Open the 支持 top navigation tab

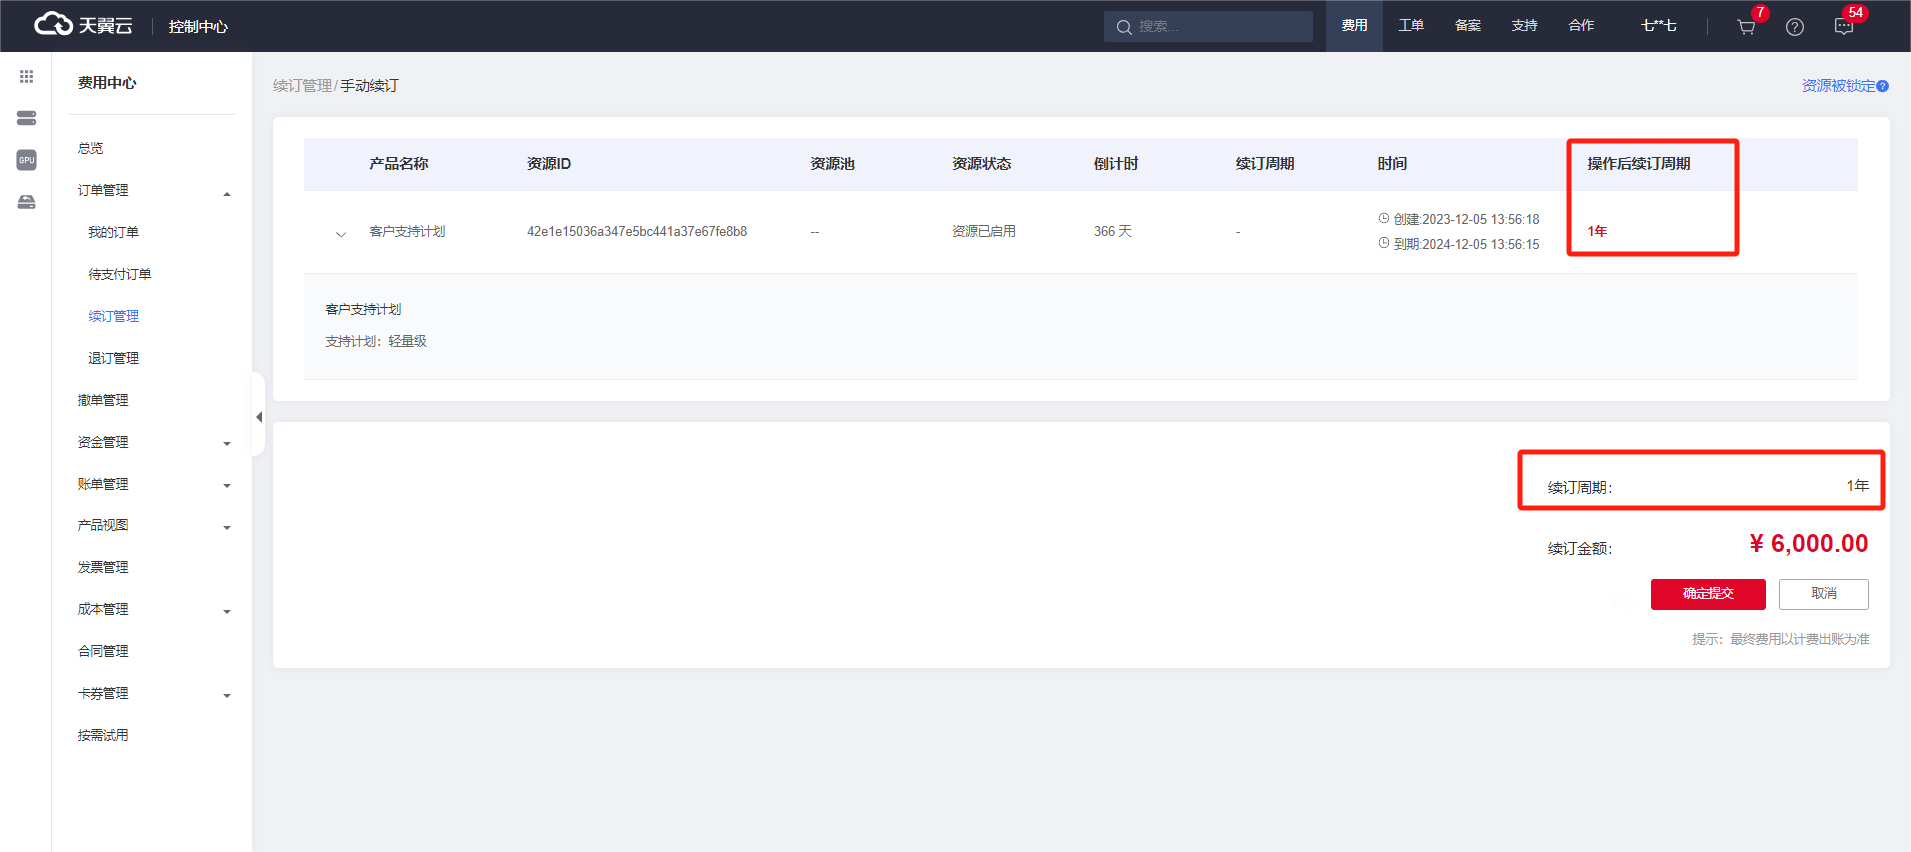pos(1525,26)
